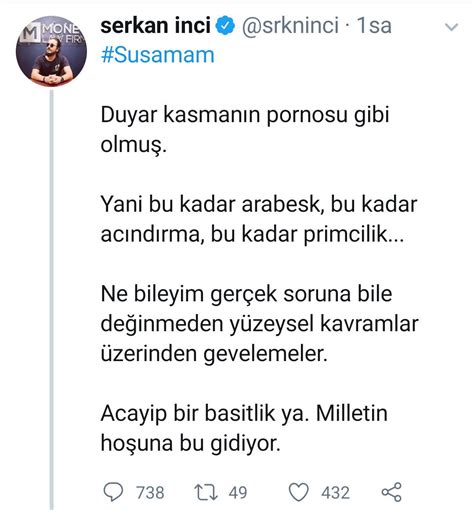474x510 pixels.
Task: Open the serkan inci display name
Action: [156, 26]
